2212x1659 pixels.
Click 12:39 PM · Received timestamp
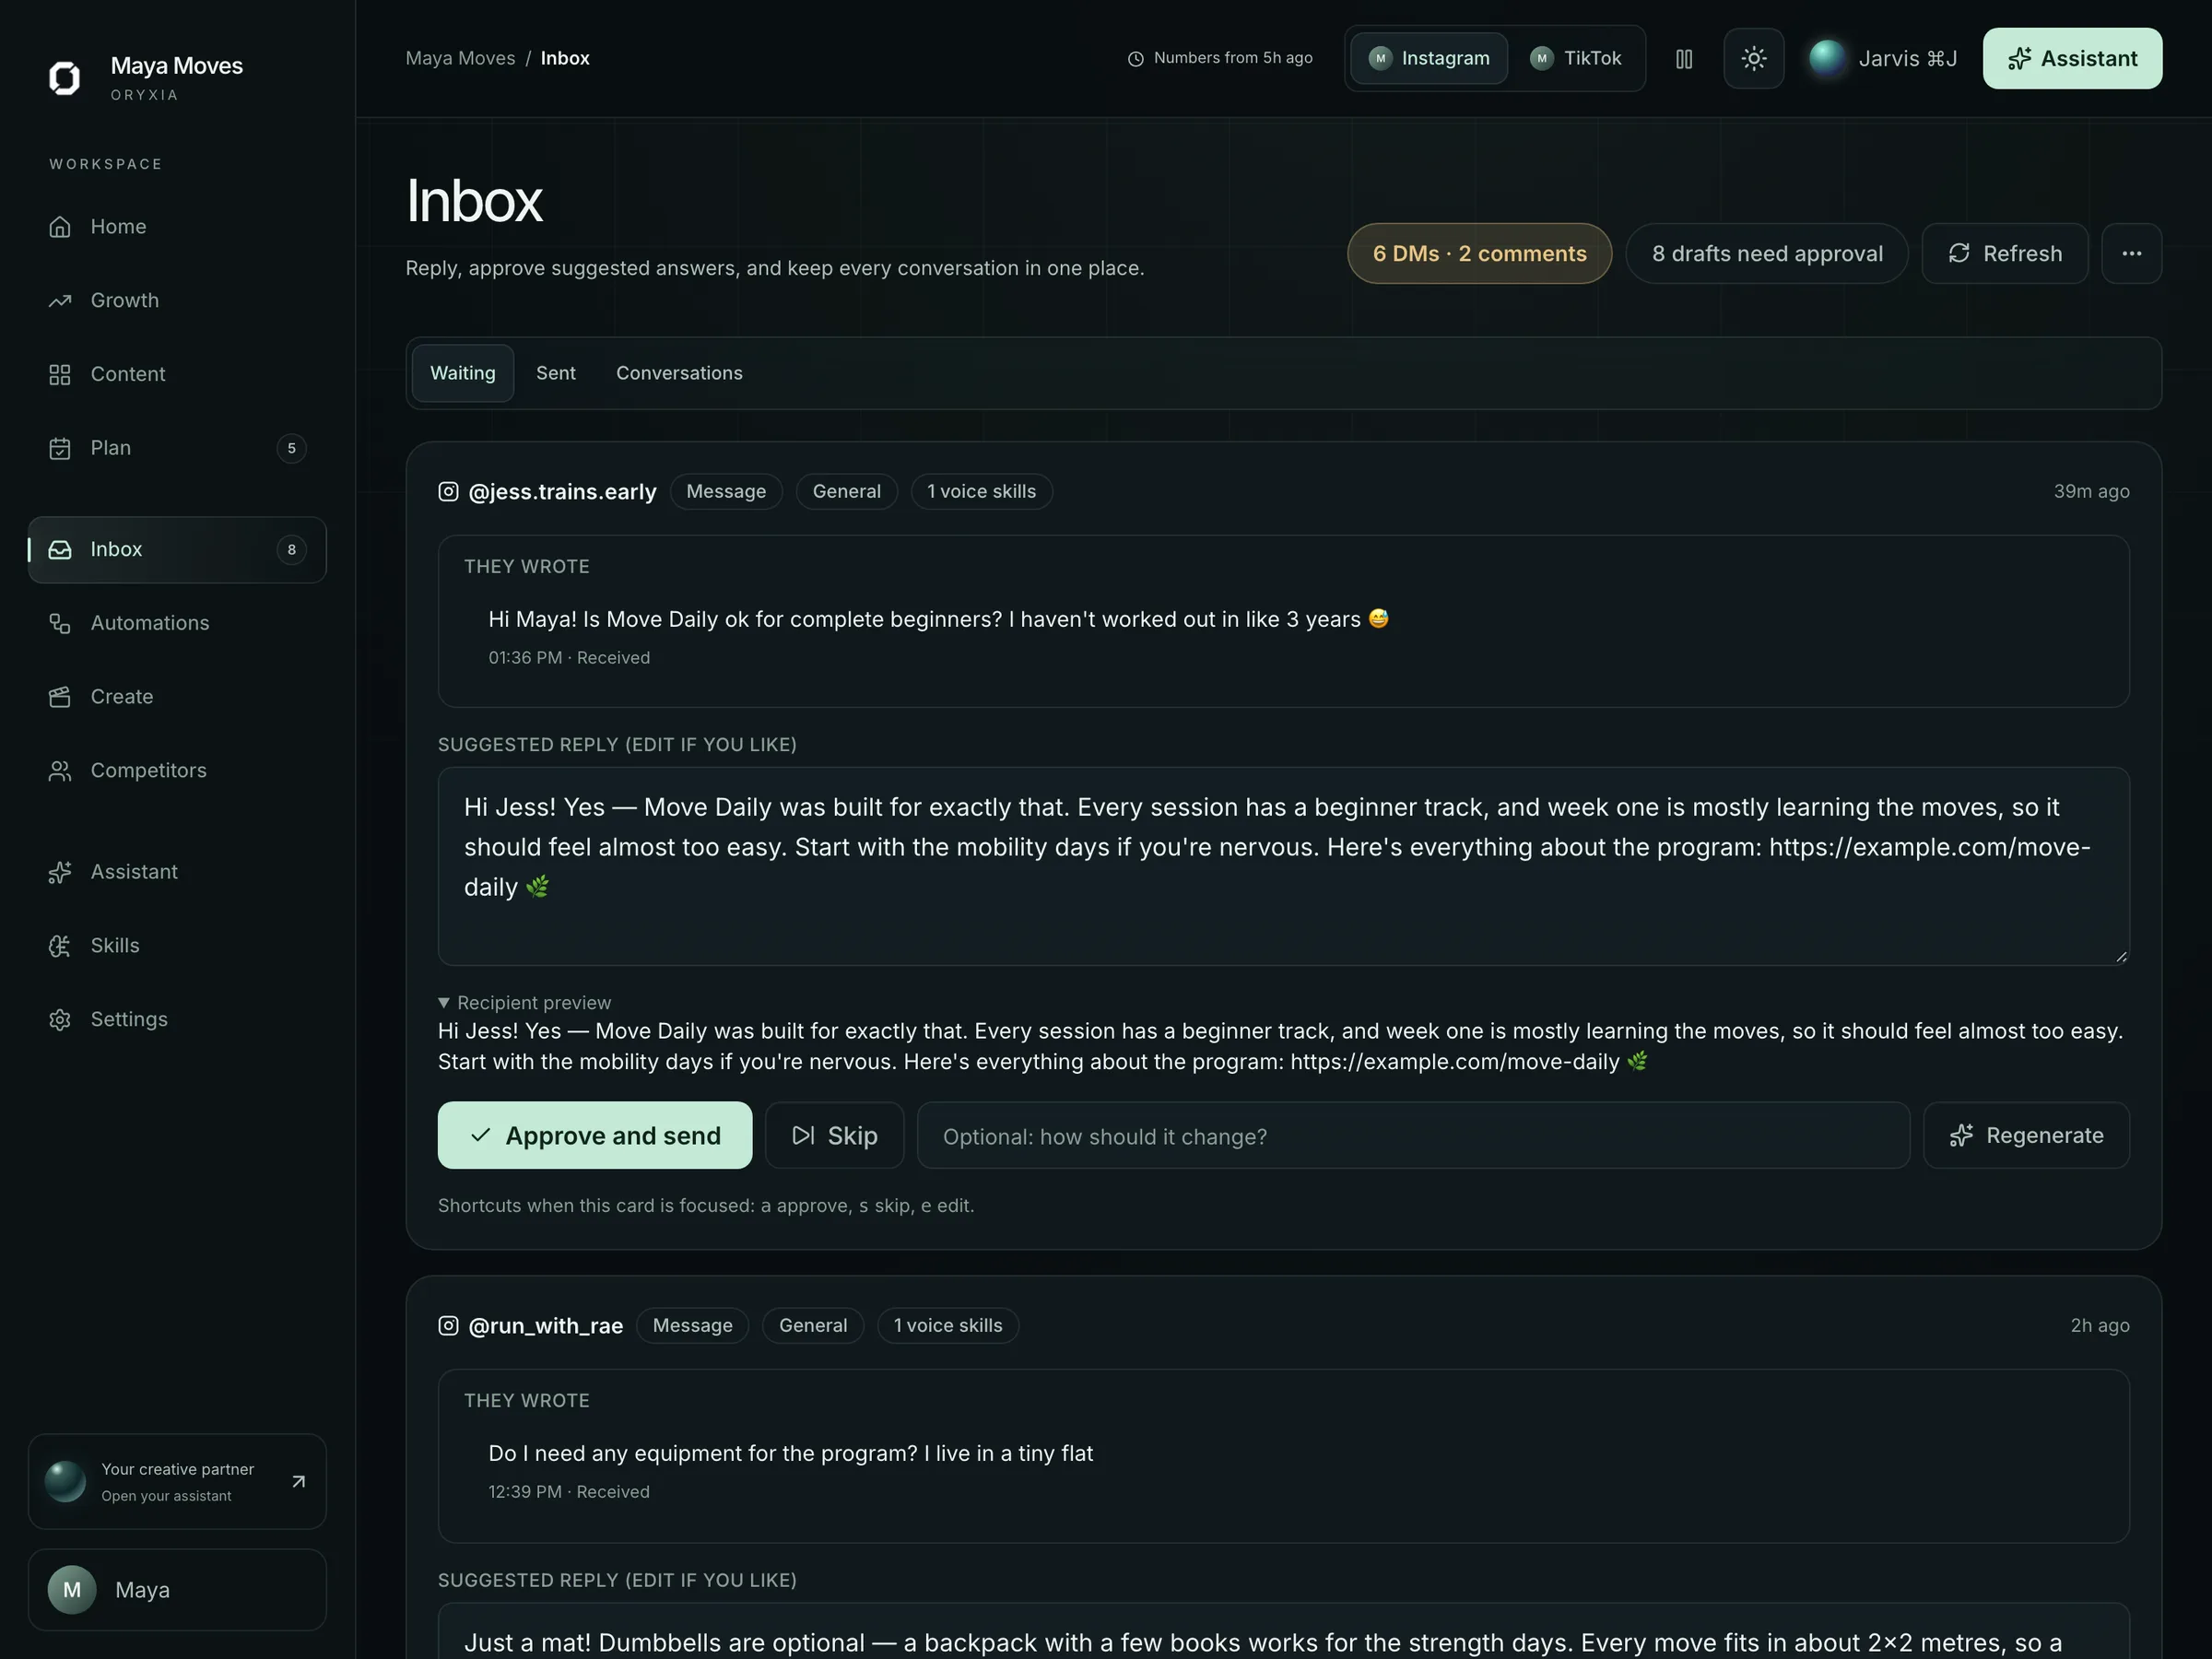tap(568, 1491)
